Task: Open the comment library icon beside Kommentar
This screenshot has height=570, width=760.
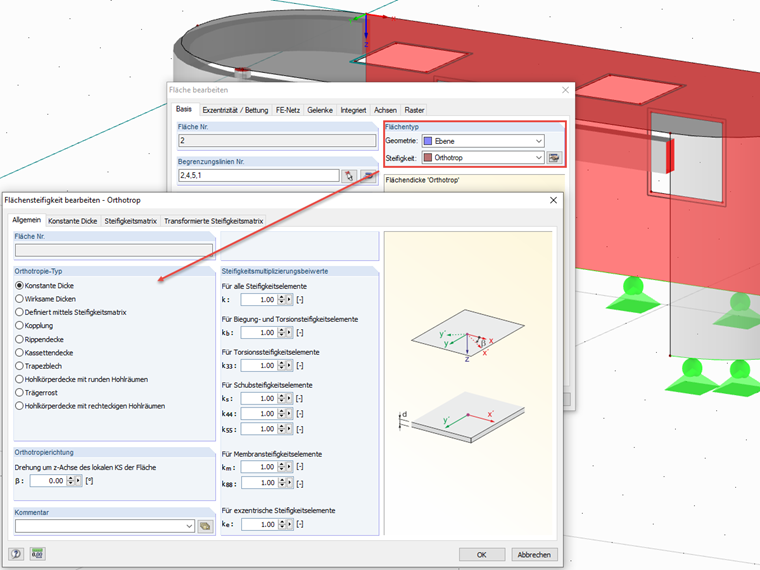Action: pyautogui.click(x=206, y=526)
